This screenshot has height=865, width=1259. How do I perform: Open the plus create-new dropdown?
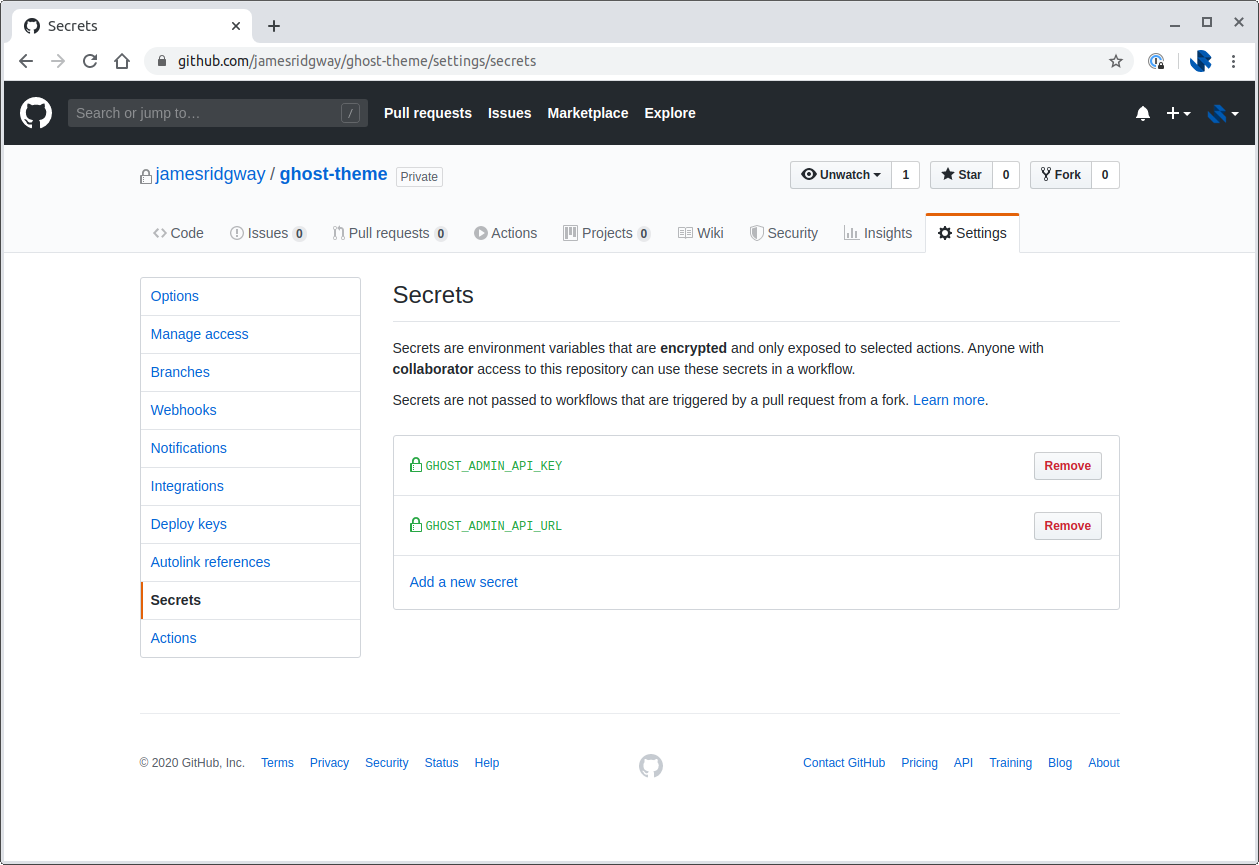[1178, 114]
